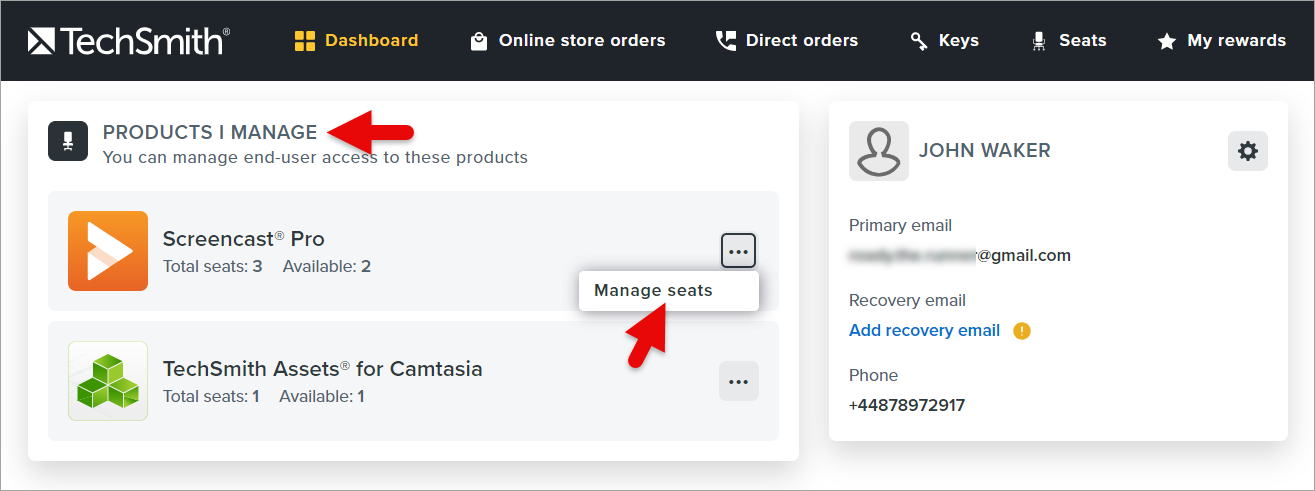Click the recovery email warning icon

[1021, 330]
